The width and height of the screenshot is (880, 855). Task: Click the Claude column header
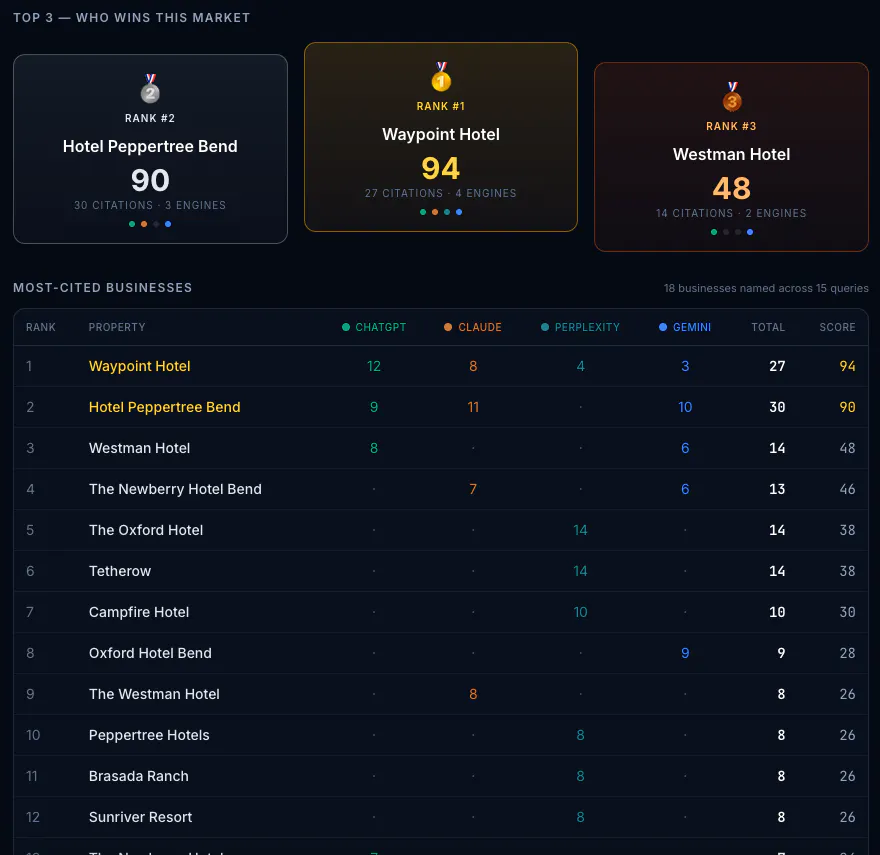[473, 327]
